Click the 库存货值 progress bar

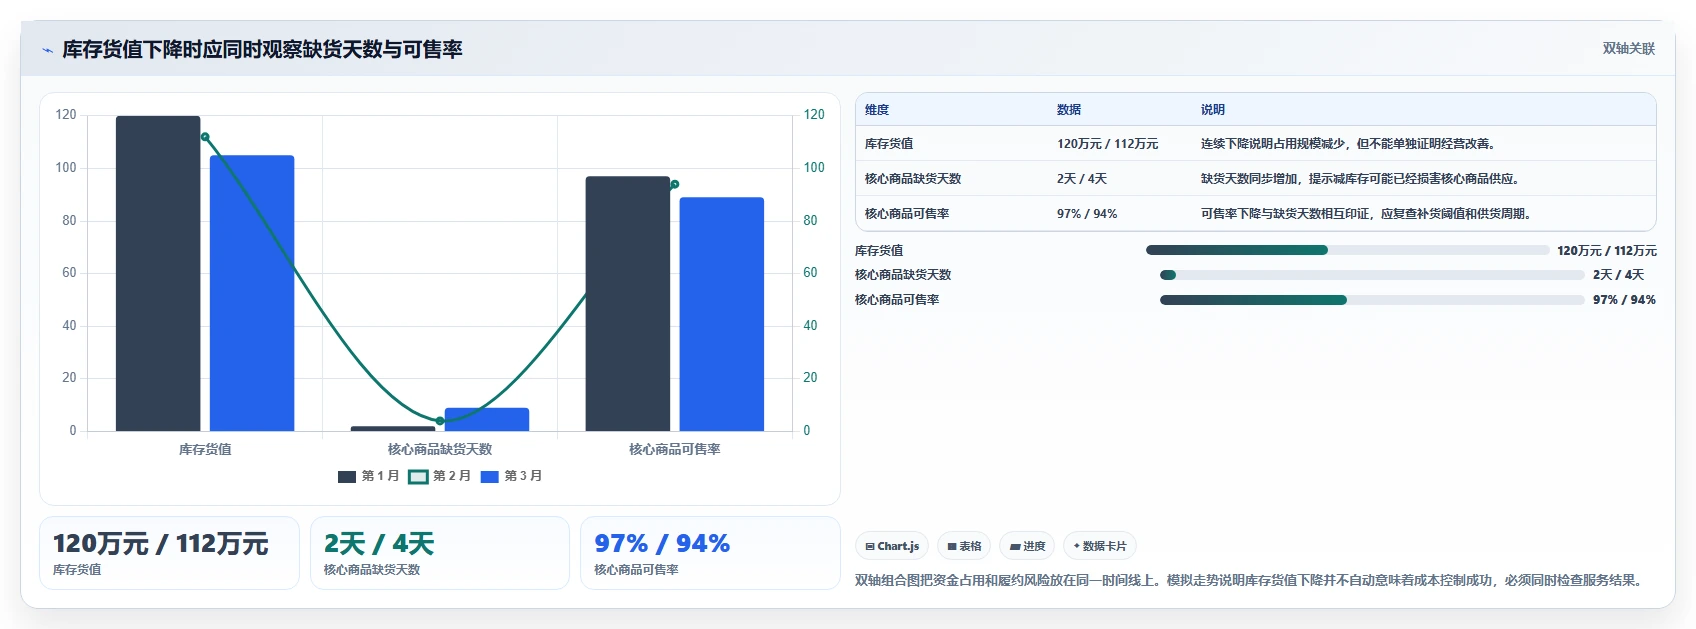click(x=1347, y=250)
